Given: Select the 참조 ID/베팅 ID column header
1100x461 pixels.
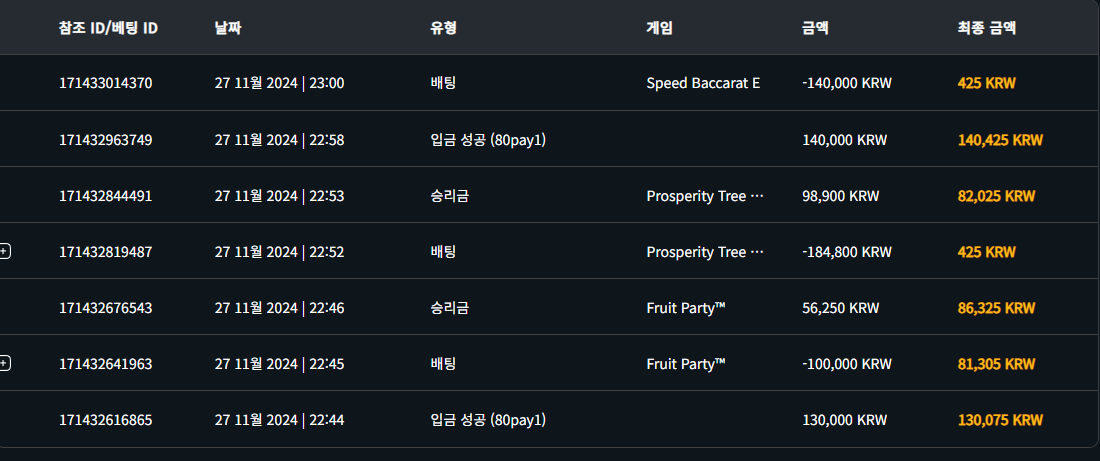Looking at the screenshot, I should coord(108,28).
